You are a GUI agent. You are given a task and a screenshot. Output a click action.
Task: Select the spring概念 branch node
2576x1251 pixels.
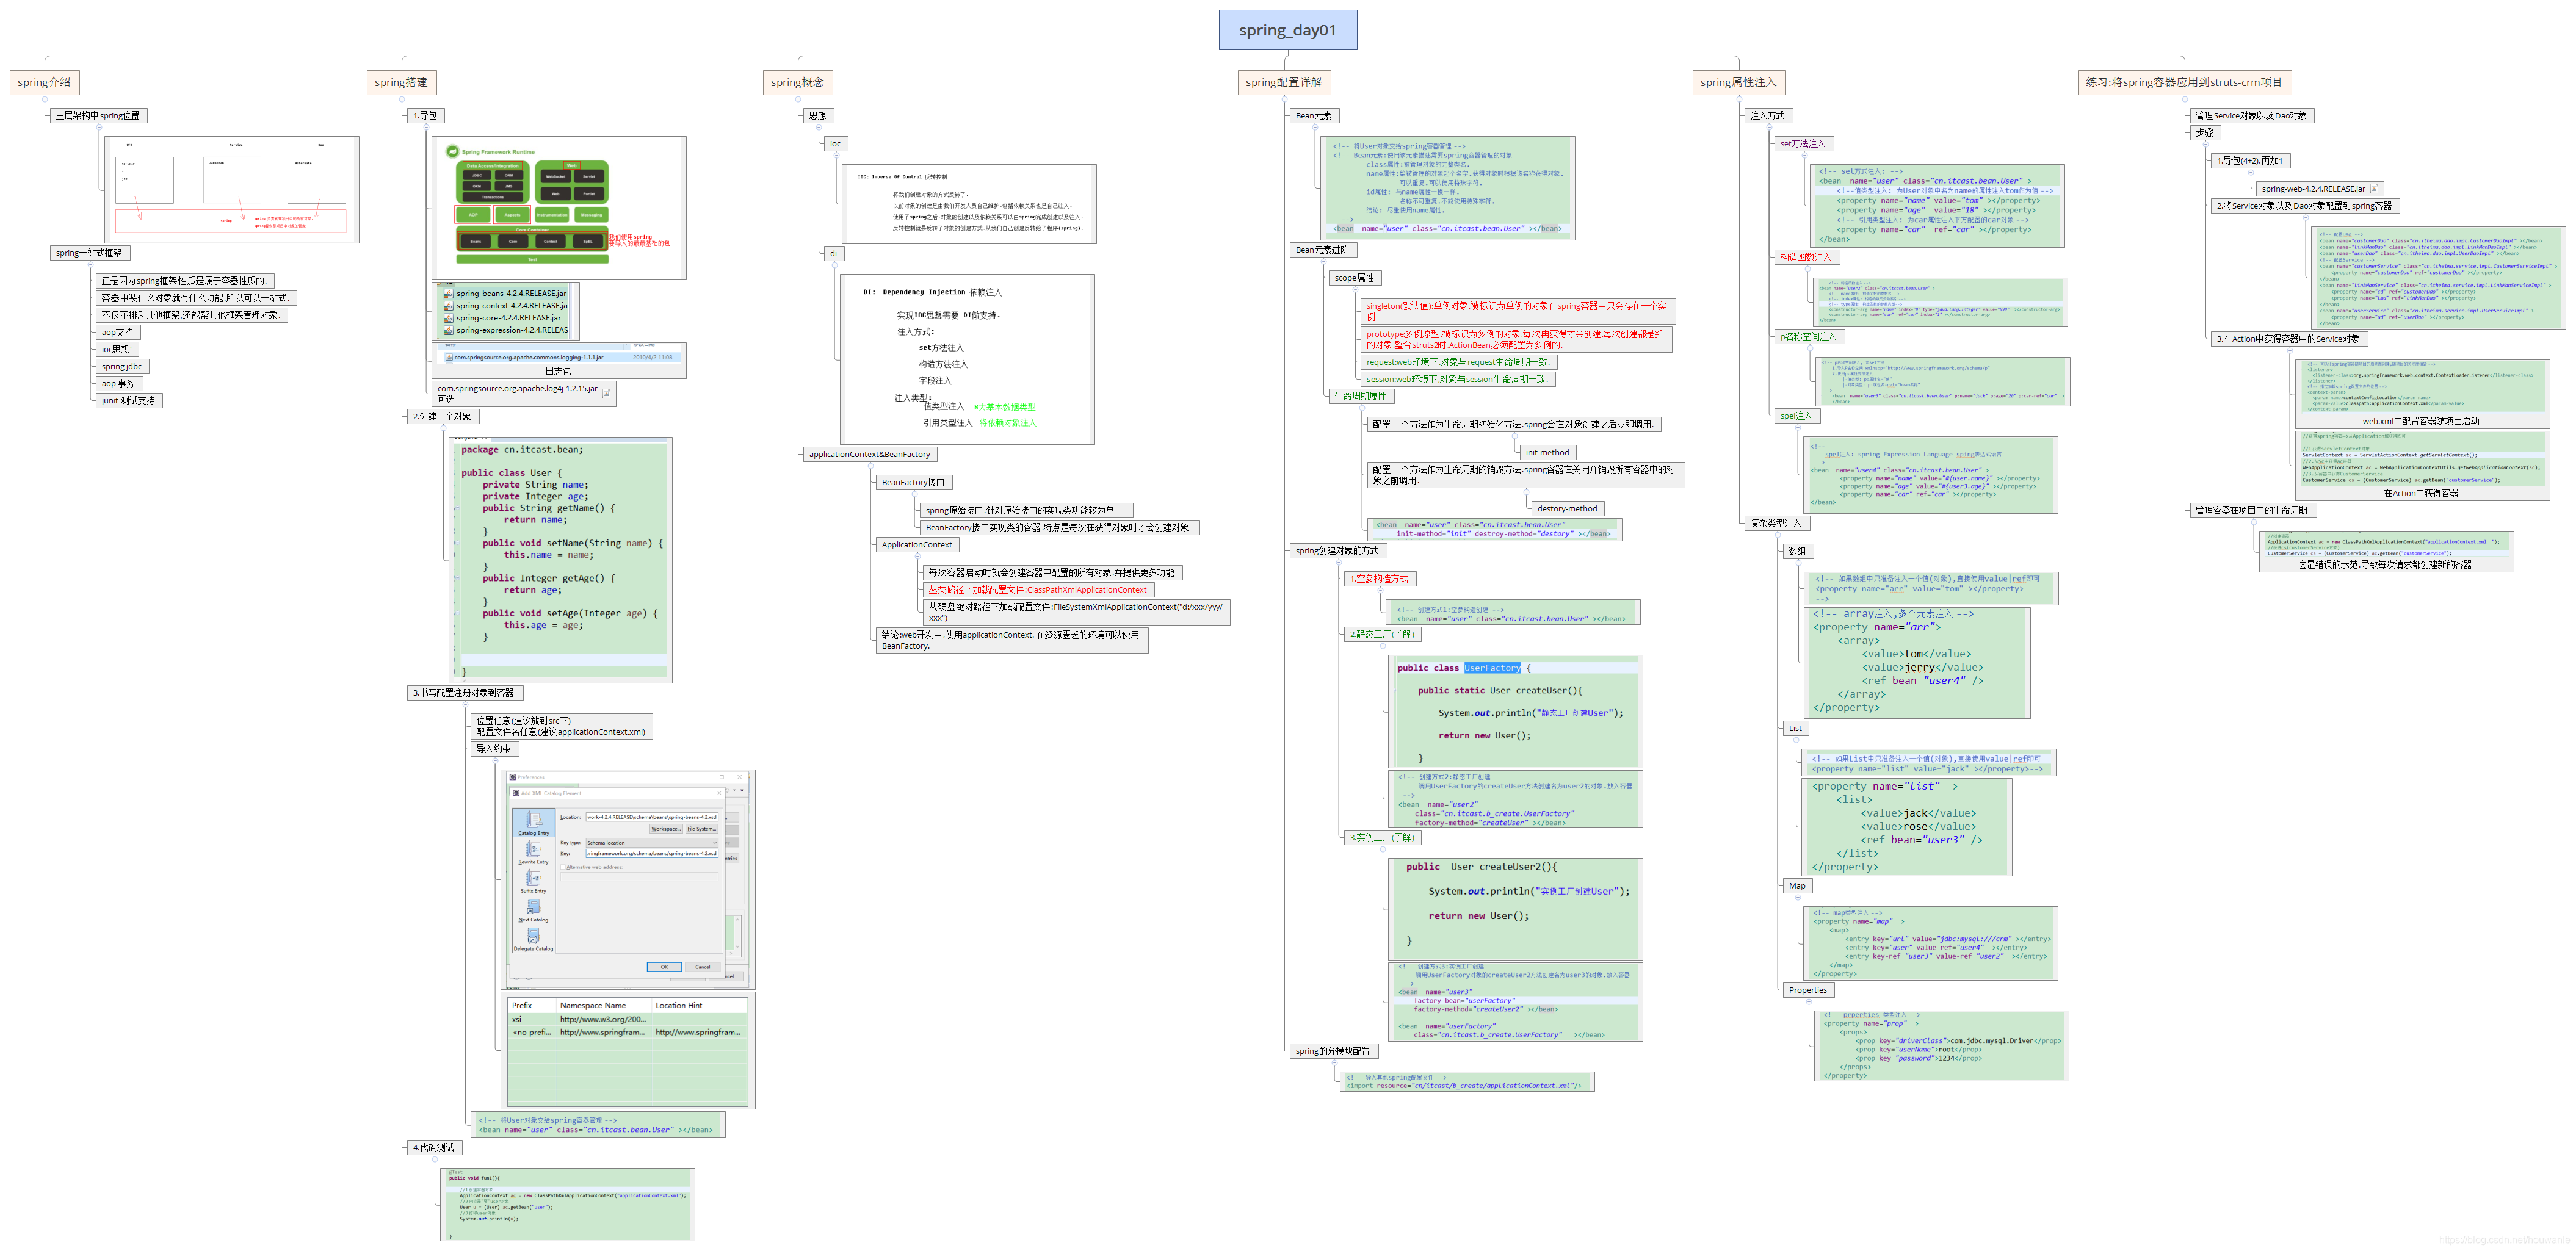tap(797, 82)
